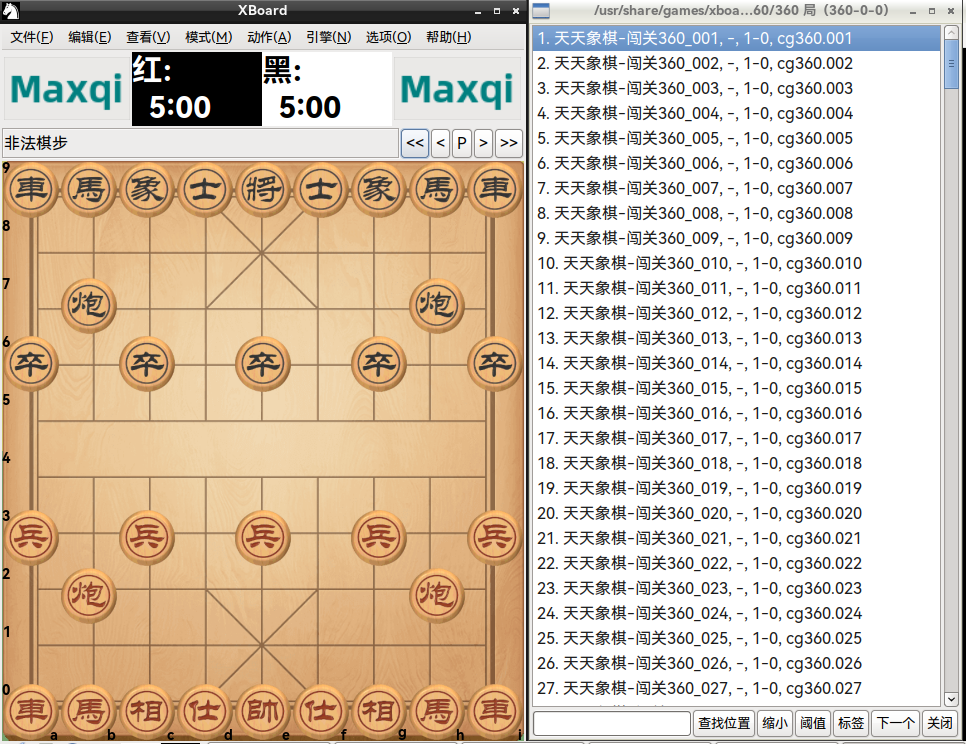Focus the game list search input field
The width and height of the screenshot is (966, 744).
[x=612, y=723]
